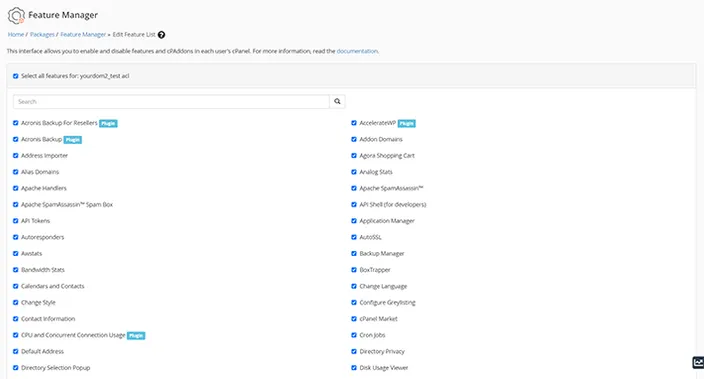Uncheck the Analog Stats feature
This screenshot has width=704, height=379.
pyautogui.click(x=354, y=172)
